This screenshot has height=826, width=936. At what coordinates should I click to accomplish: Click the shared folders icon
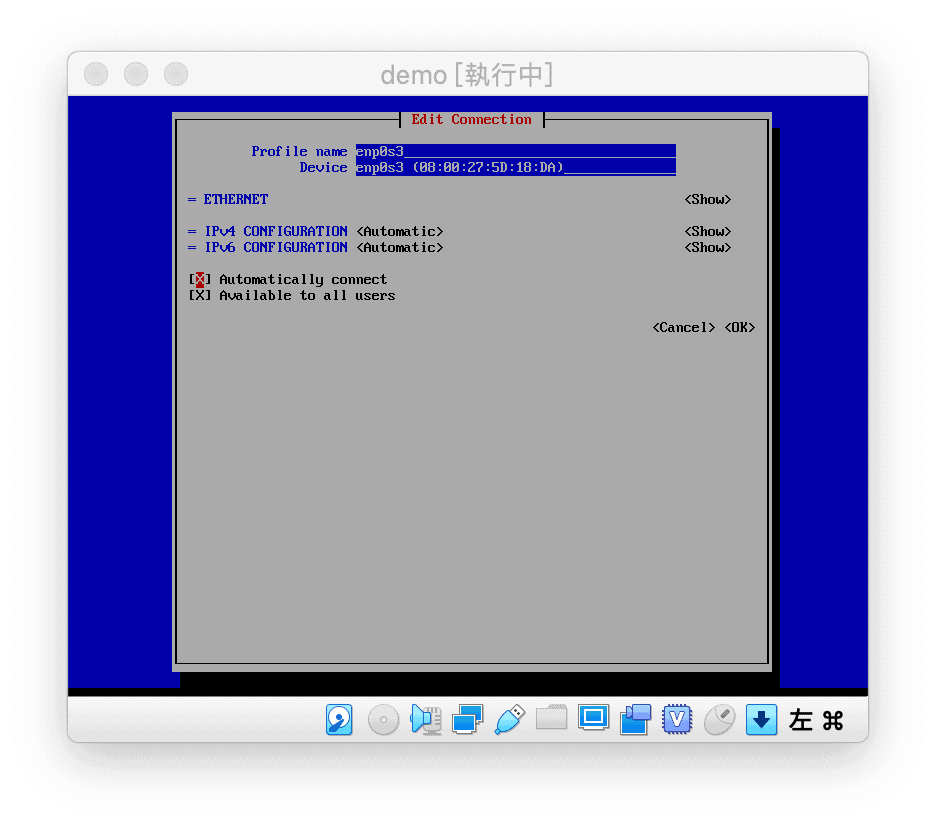[551, 718]
